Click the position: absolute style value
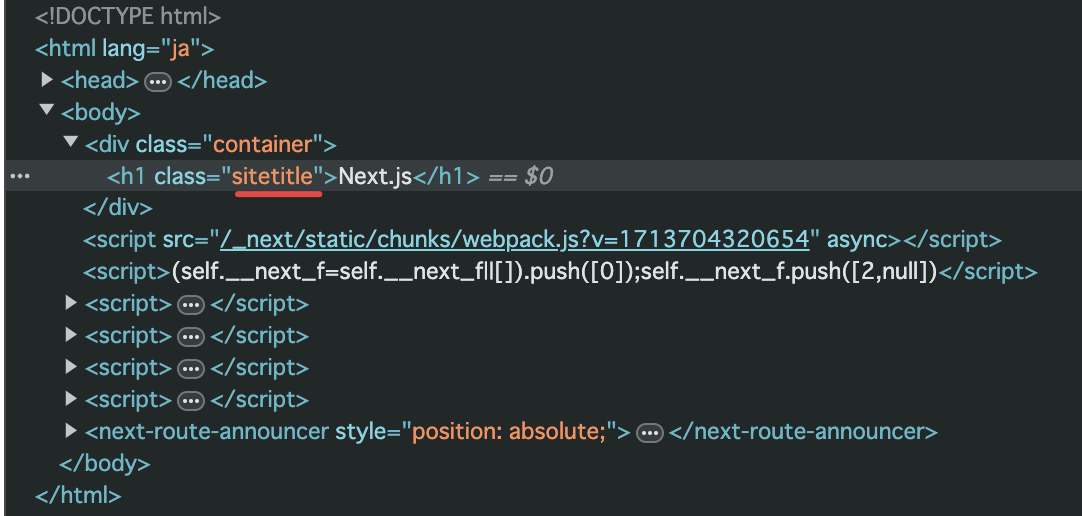This screenshot has height=516, width=1082. [509, 432]
